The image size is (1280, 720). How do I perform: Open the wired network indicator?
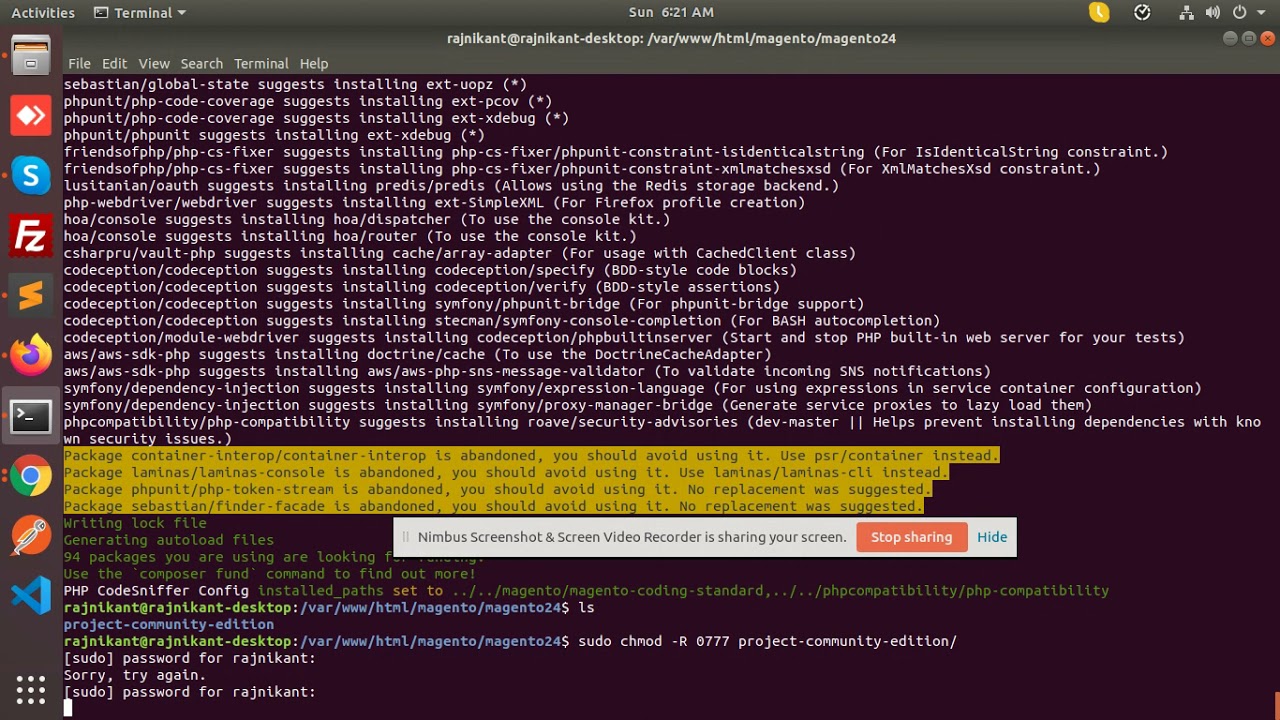point(1187,13)
